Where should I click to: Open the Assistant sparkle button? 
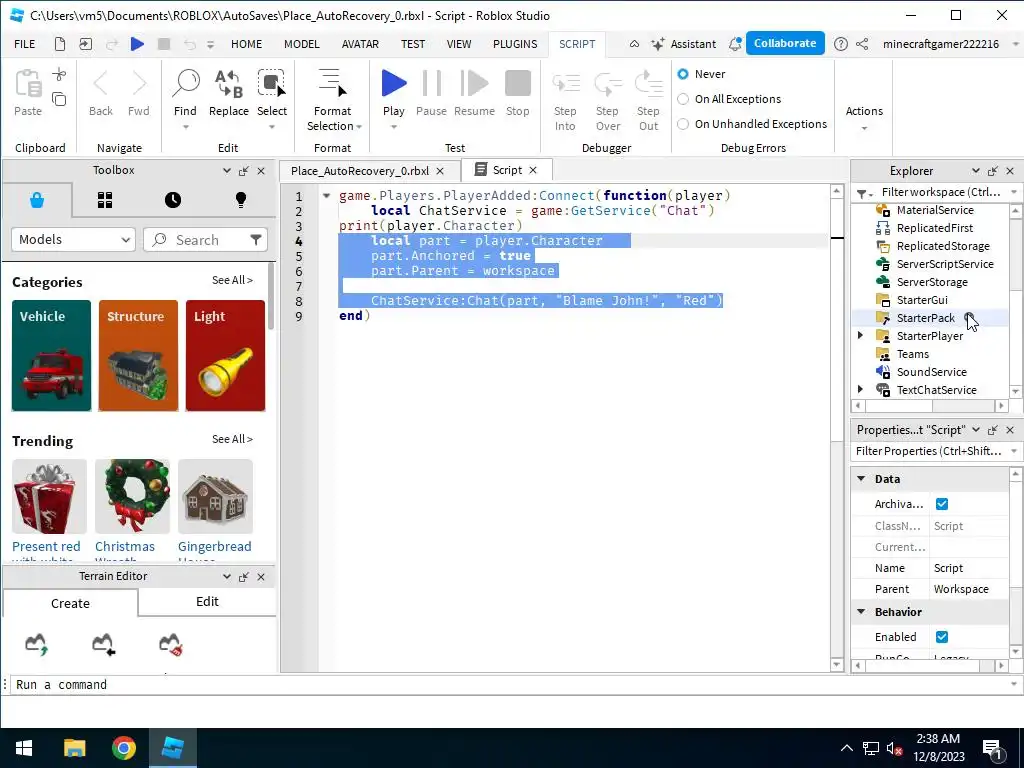[684, 44]
